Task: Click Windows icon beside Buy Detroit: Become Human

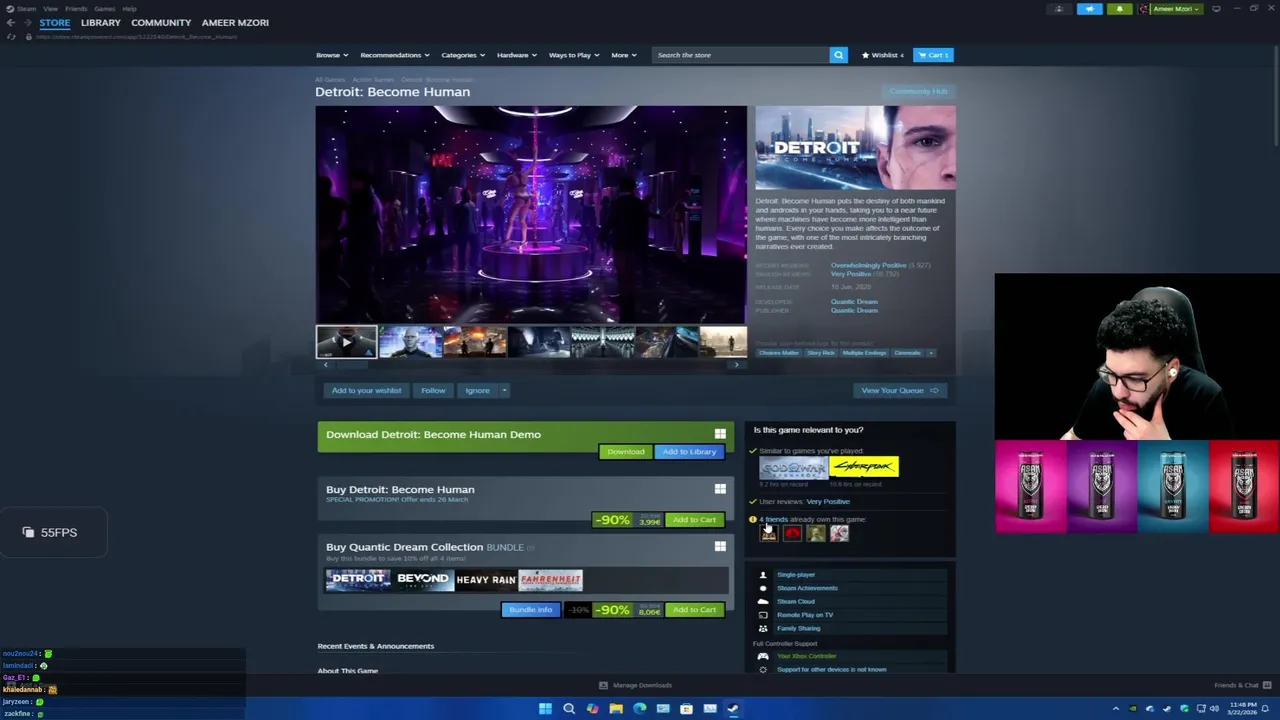Action: (x=720, y=489)
